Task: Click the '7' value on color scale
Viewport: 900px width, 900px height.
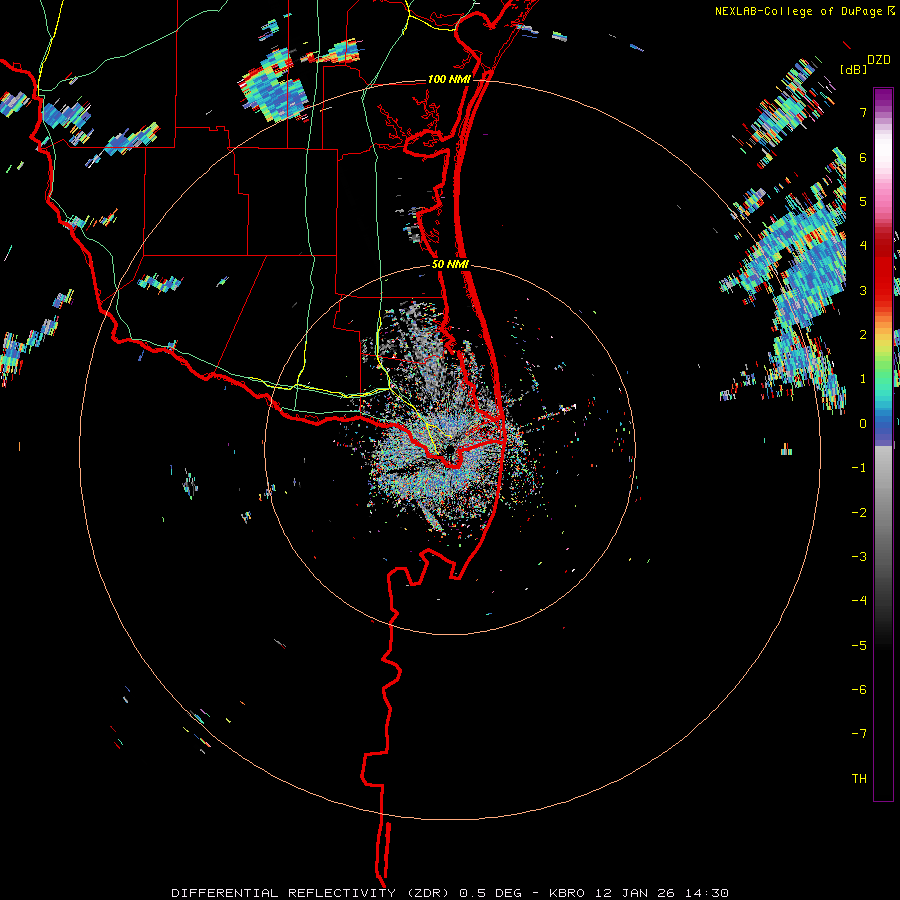Action: [x=863, y=112]
